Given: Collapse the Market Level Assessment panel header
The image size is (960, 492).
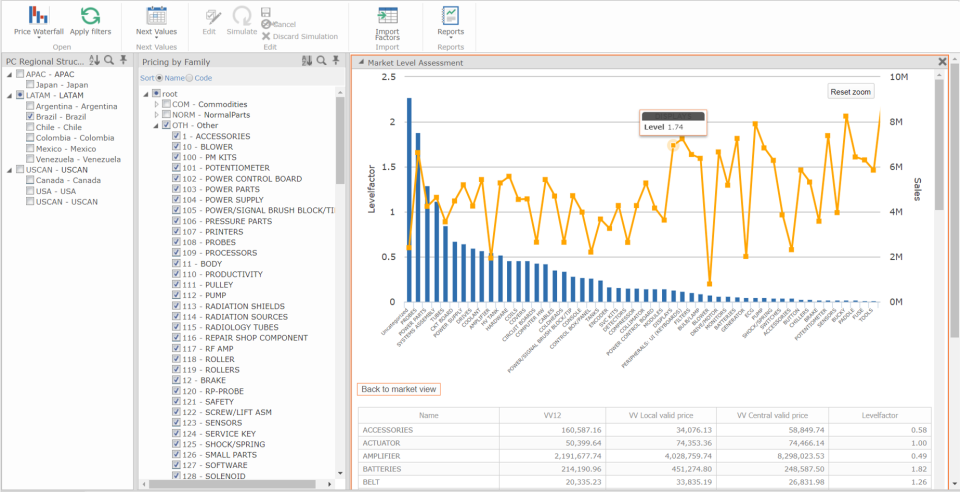Looking at the screenshot, I should click(x=361, y=62).
